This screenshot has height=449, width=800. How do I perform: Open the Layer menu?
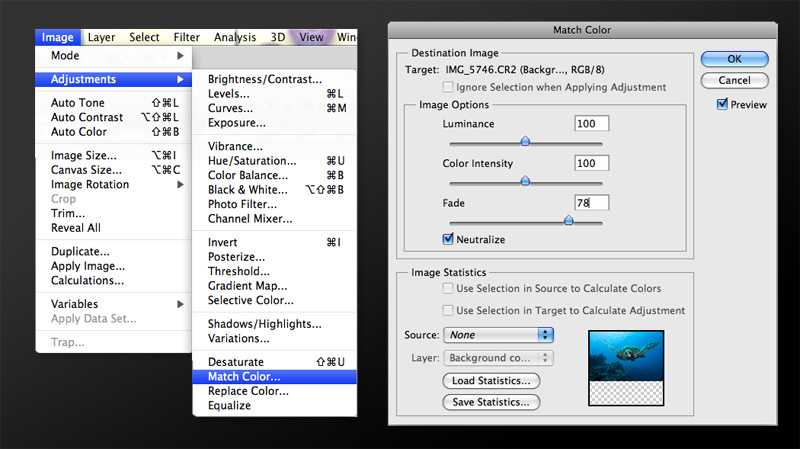point(101,37)
